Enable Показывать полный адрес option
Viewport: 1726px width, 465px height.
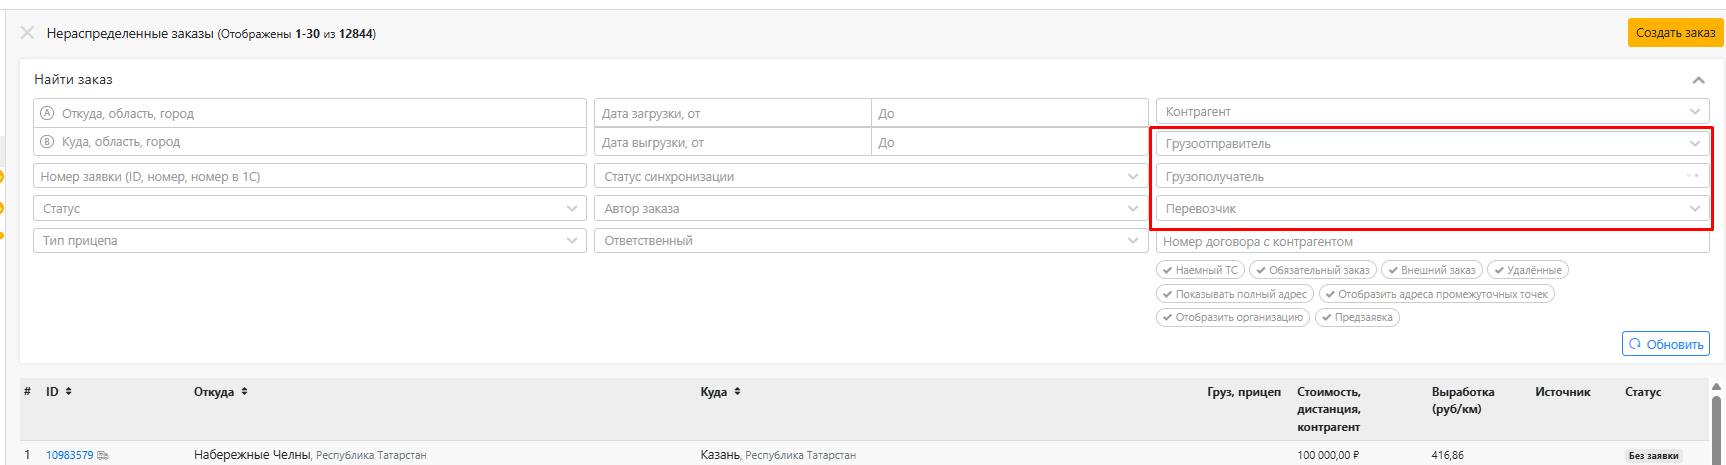(1235, 294)
